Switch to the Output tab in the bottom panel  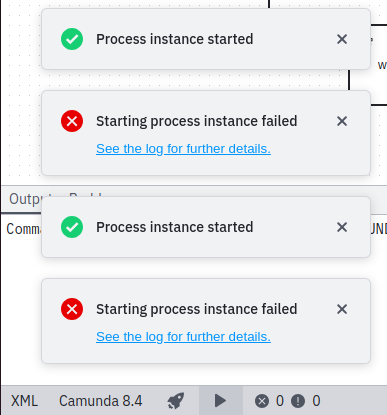coord(25,199)
